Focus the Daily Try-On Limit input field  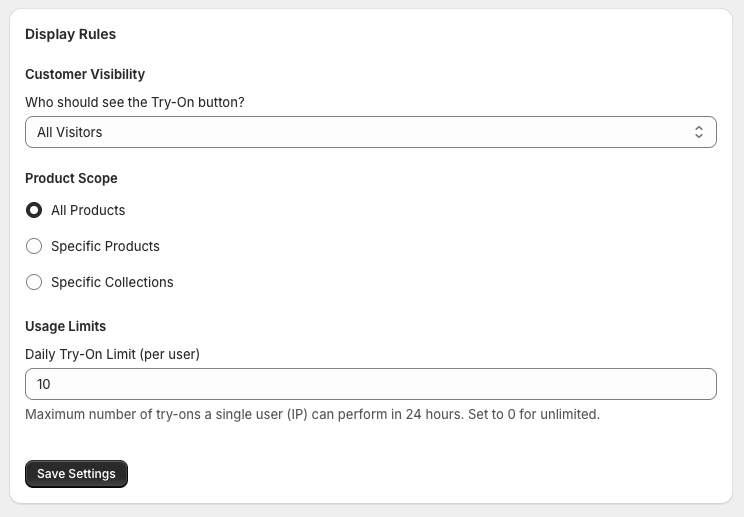pos(371,384)
